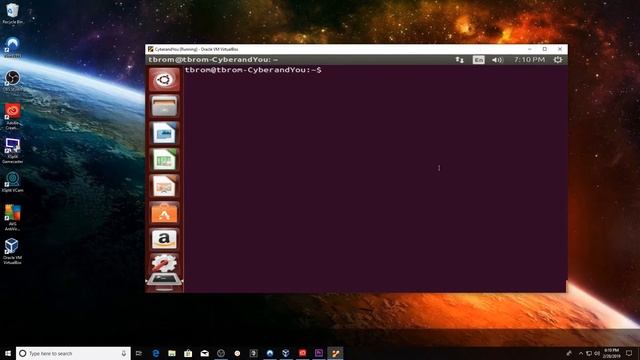Open the session gear menu in Ubuntu panel
This screenshot has width=640, height=360.
tap(558, 60)
